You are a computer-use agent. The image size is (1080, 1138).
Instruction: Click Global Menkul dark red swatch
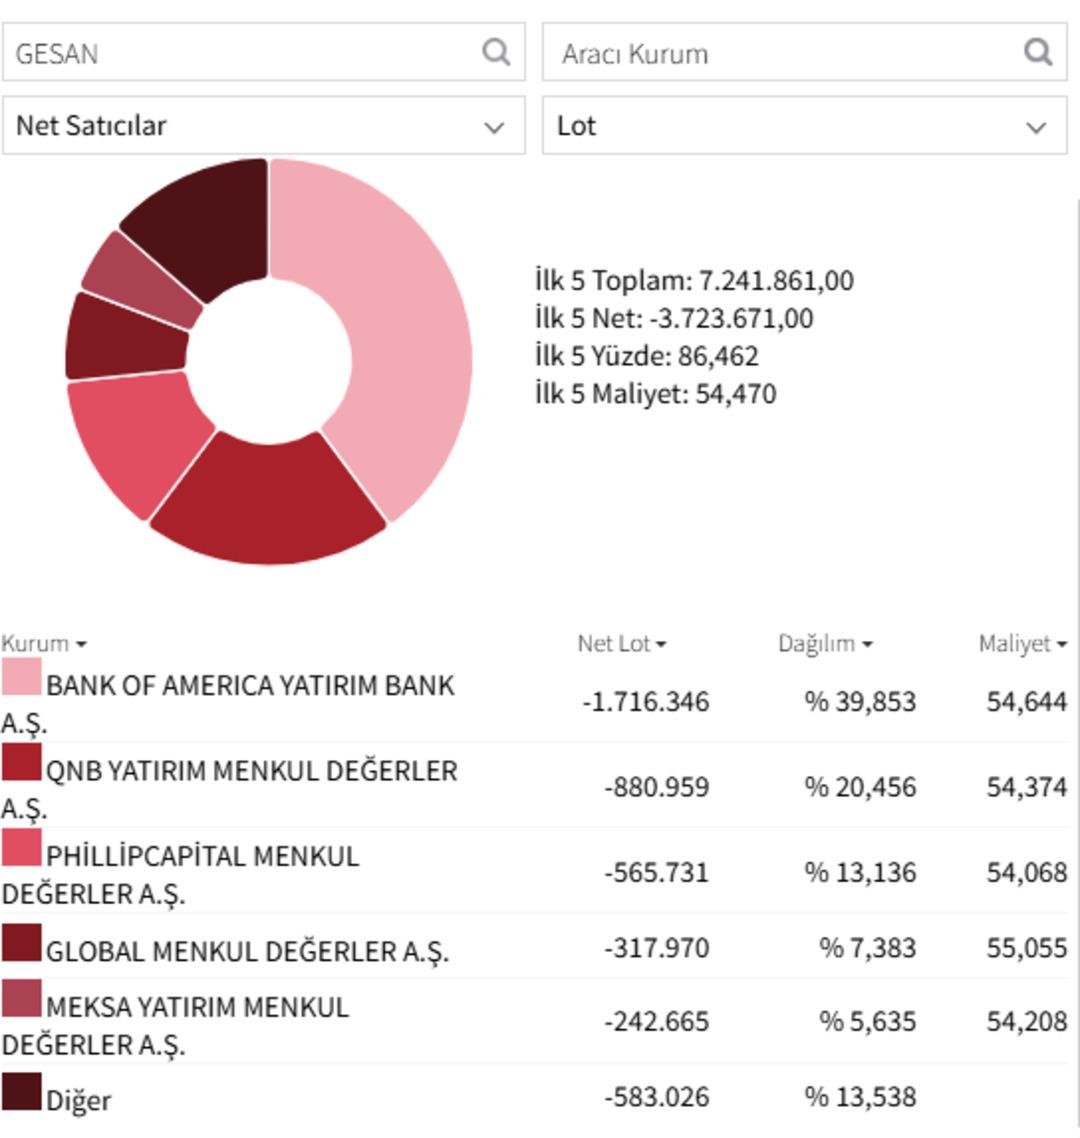point(21,942)
